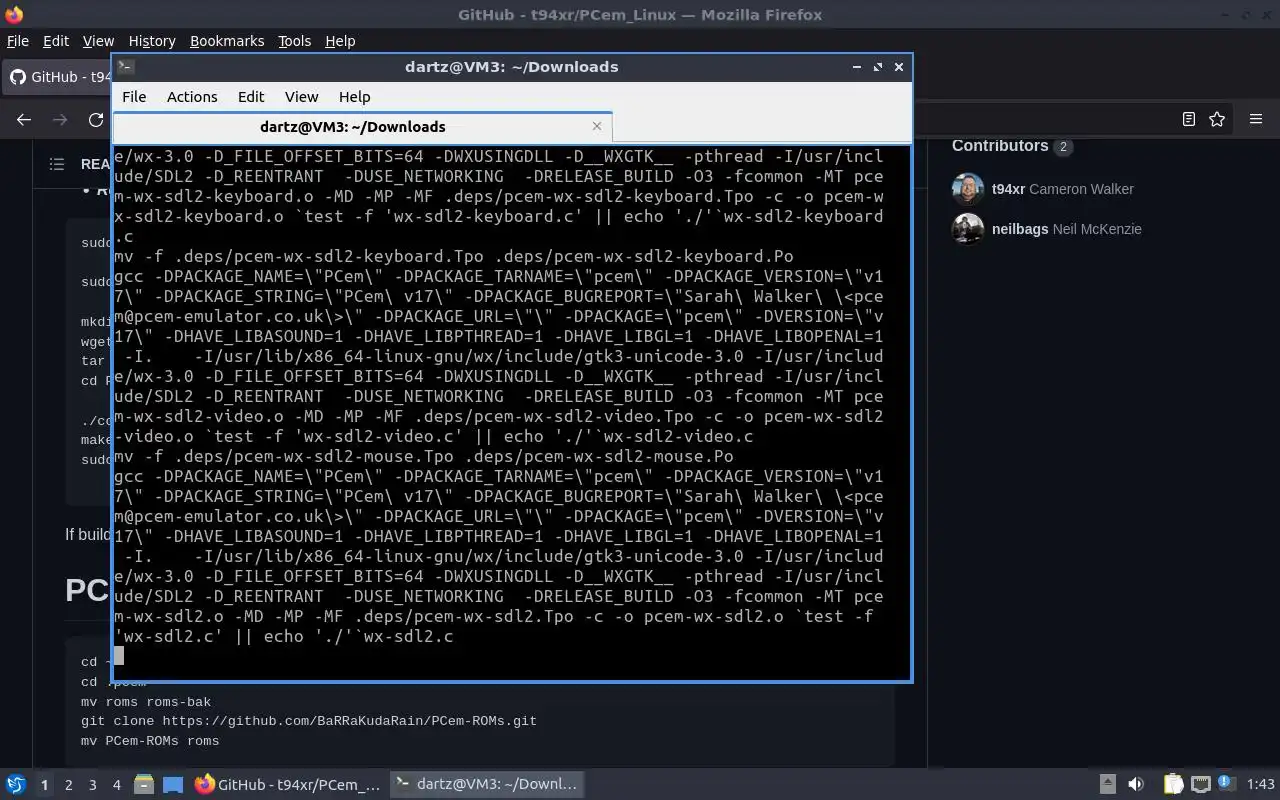Viewport: 1280px width, 800px height.
Task: Click update notifier tray icon
Action: [x=1225, y=783]
